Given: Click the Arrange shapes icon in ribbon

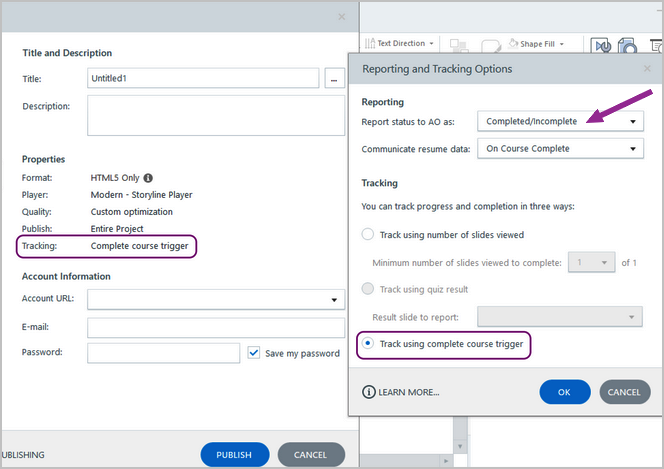Looking at the screenshot, I should pos(459,46).
